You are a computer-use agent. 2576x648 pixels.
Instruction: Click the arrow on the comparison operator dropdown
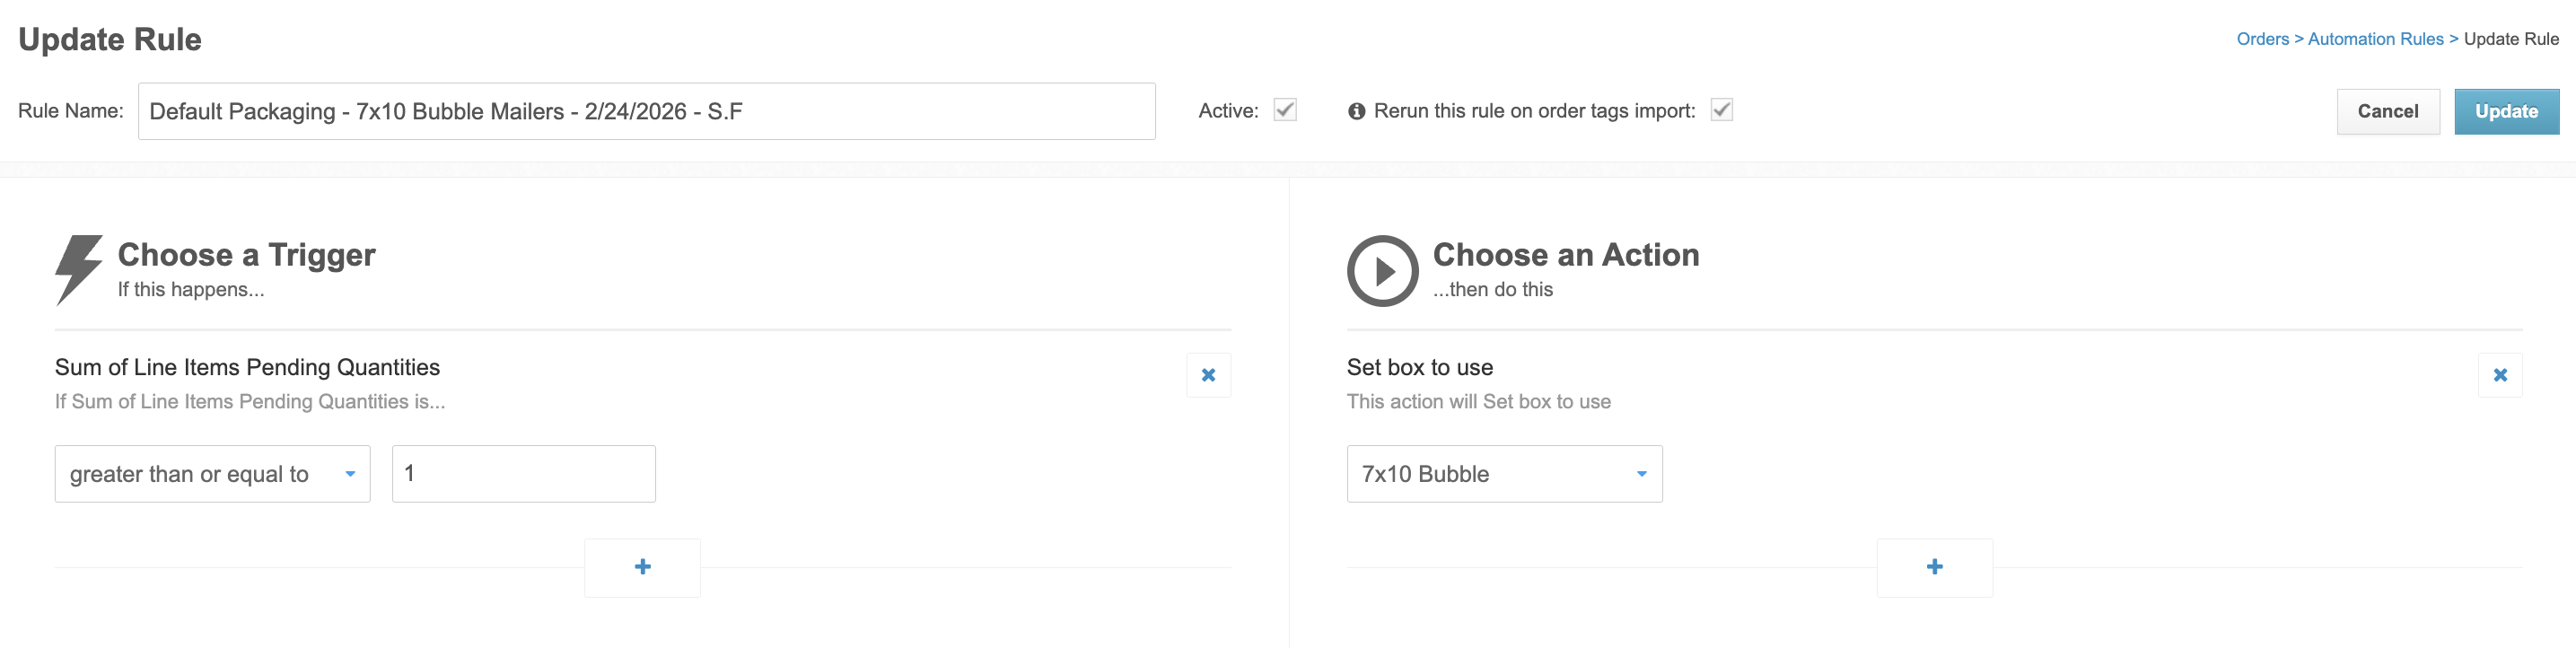[x=350, y=474]
